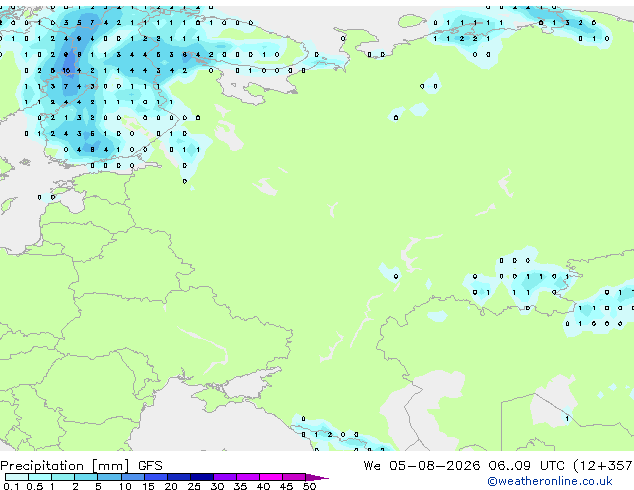This screenshot has height=490, width=634.
Task: Click the 'Precipitation [mm]' title text
Action: [x=65, y=466]
